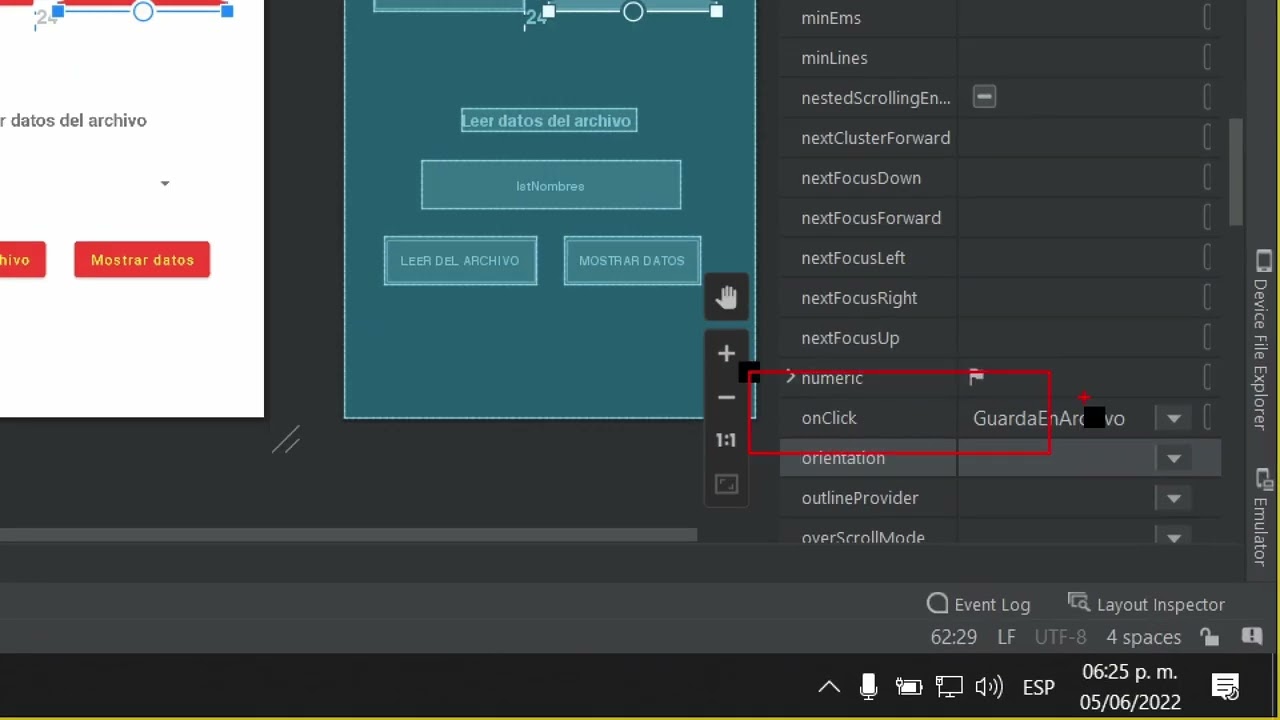Select the orientation attribute row
This screenshot has height=720, width=1280.
pyautogui.click(x=1000, y=458)
